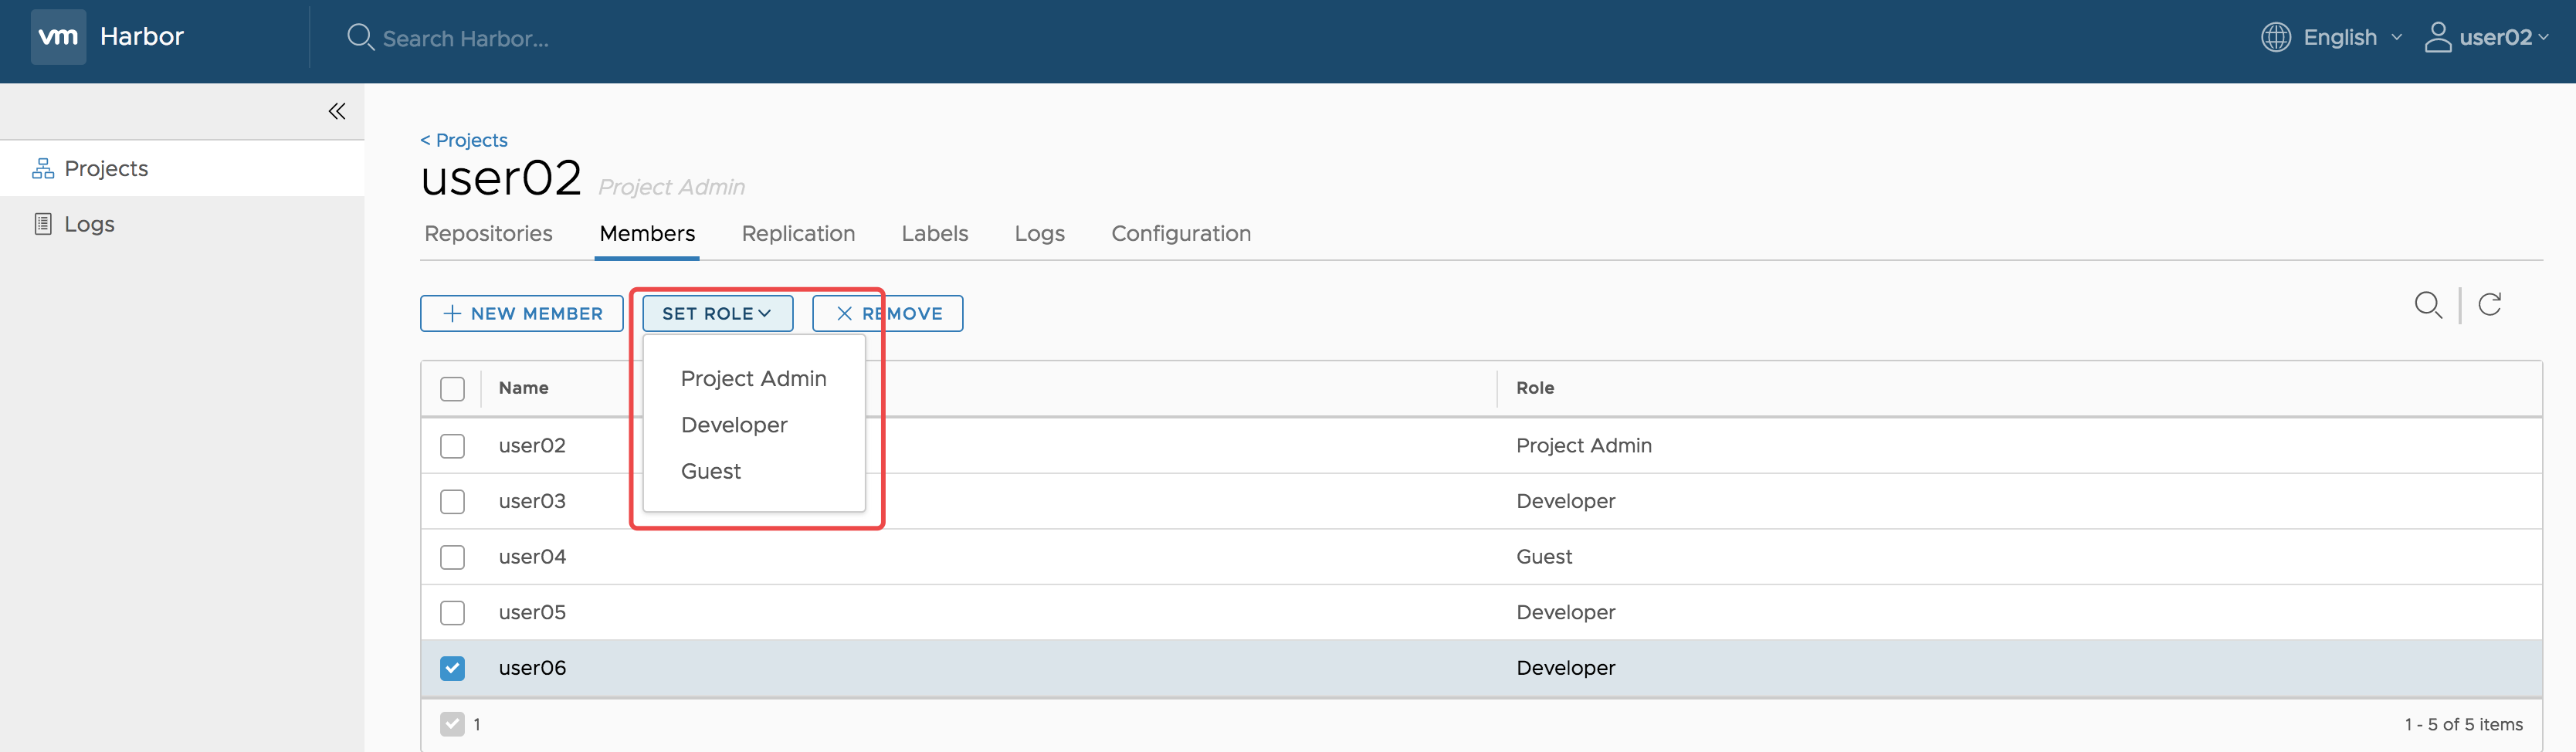Click the Projects sidebar icon
The width and height of the screenshot is (2576, 752).
[43, 168]
